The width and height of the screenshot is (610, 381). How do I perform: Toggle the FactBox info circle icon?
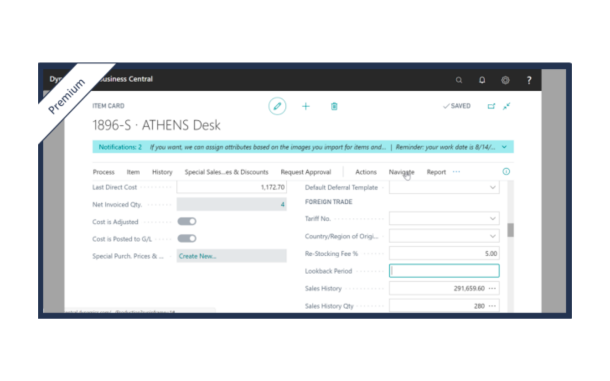click(x=506, y=172)
